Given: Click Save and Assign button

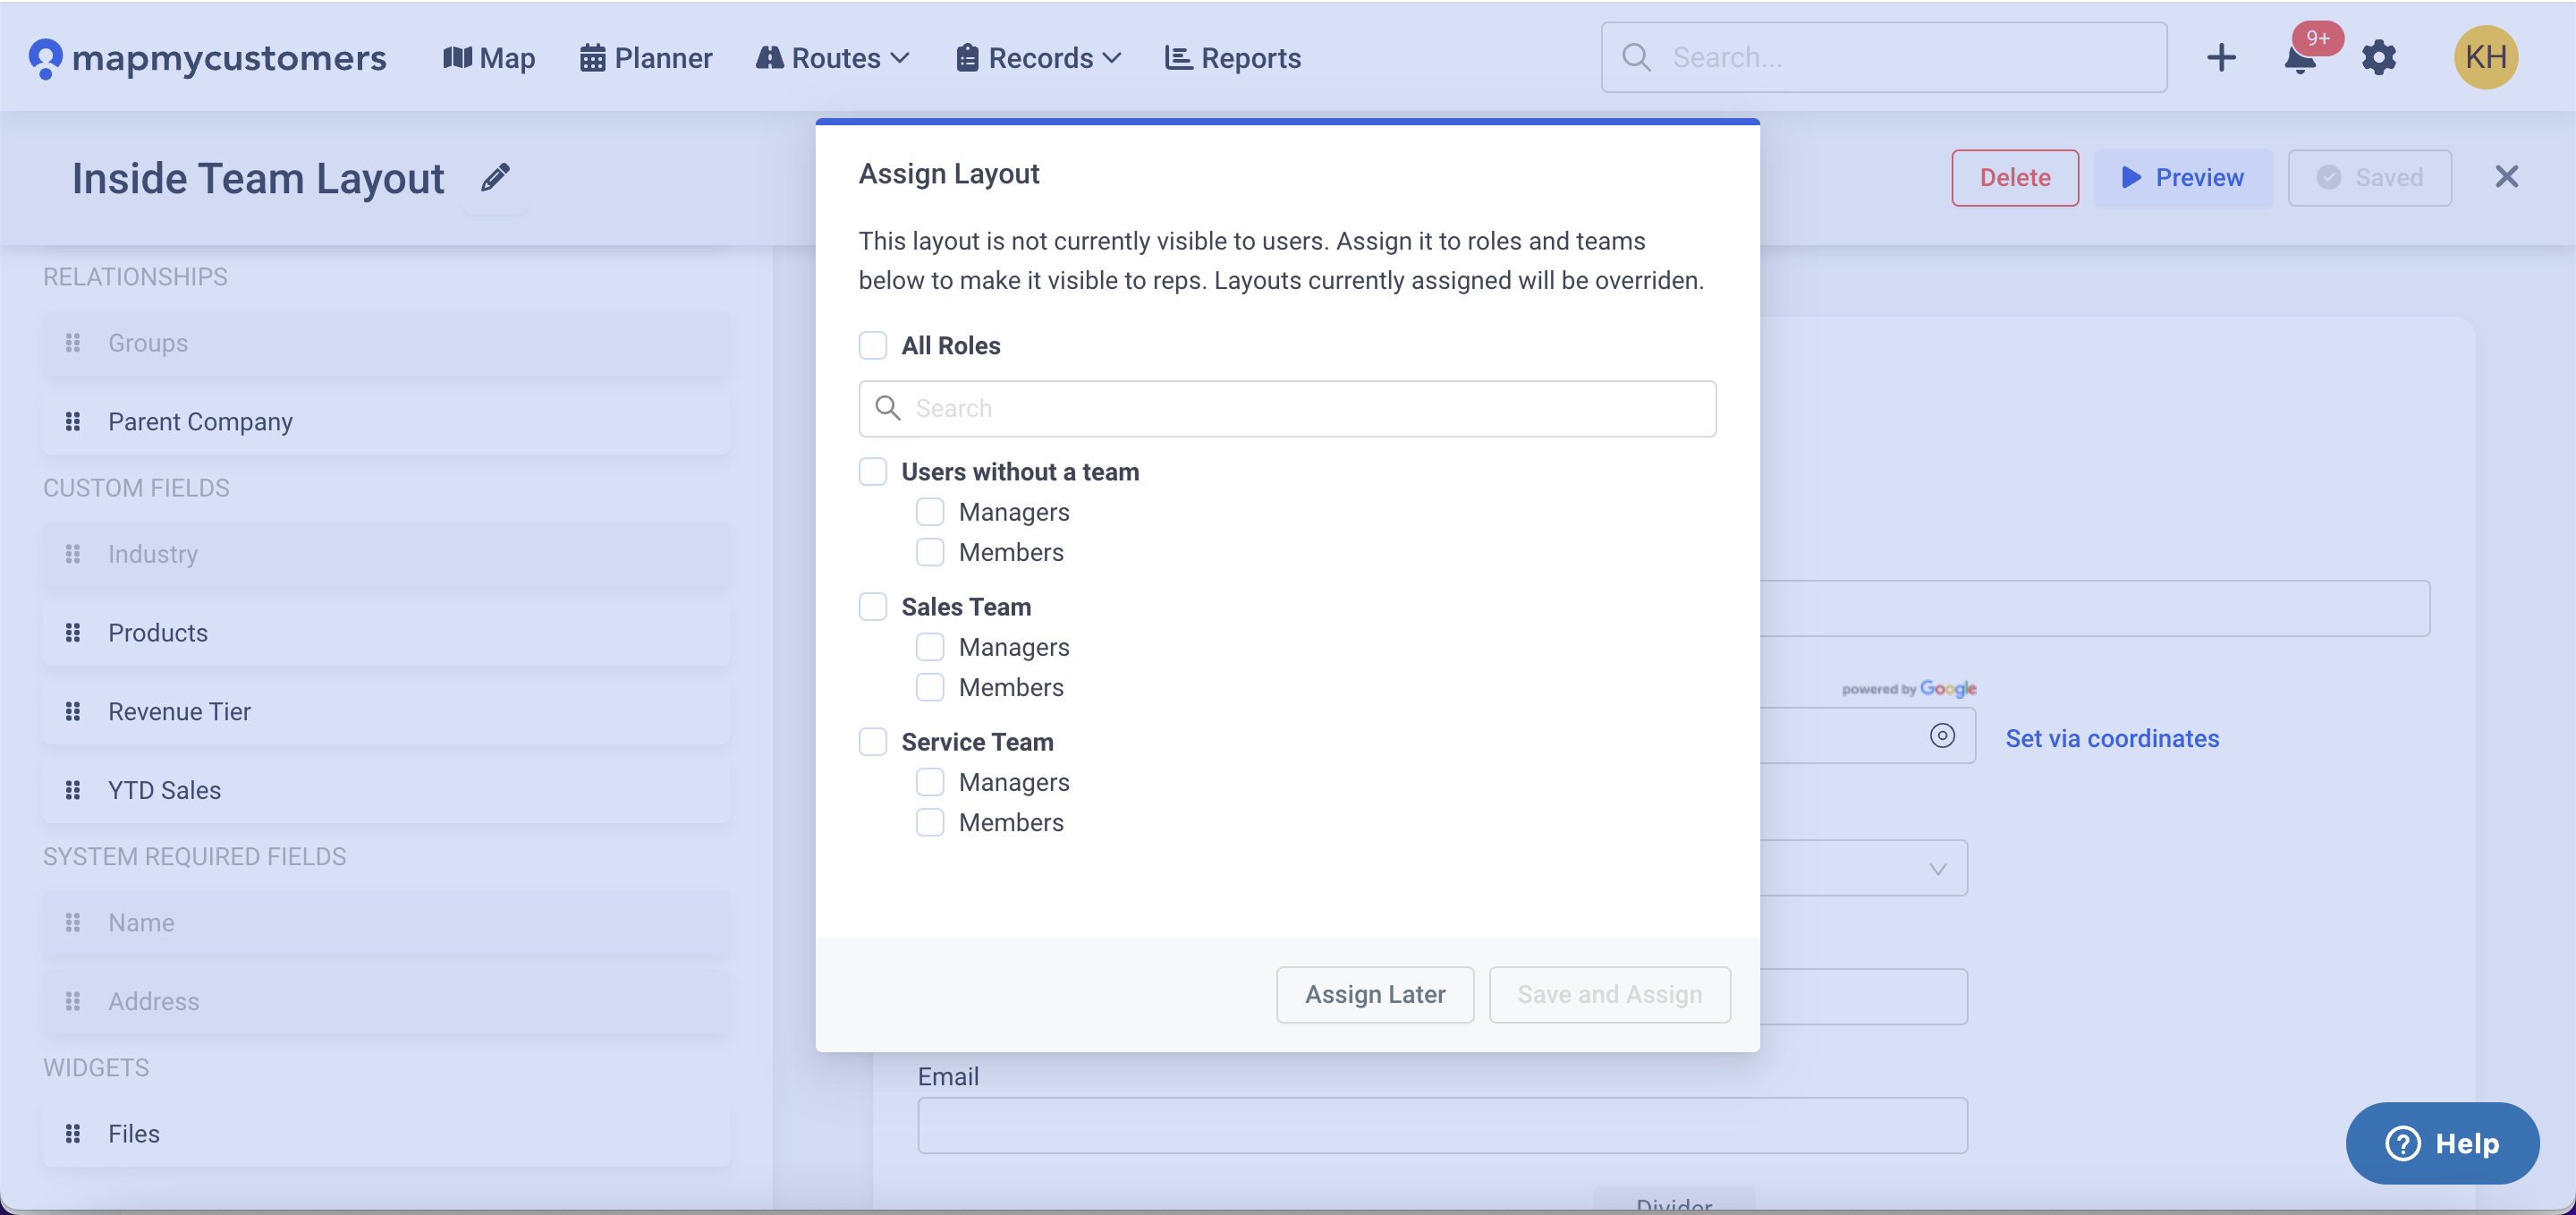Looking at the screenshot, I should click(x=1609, y=995).
